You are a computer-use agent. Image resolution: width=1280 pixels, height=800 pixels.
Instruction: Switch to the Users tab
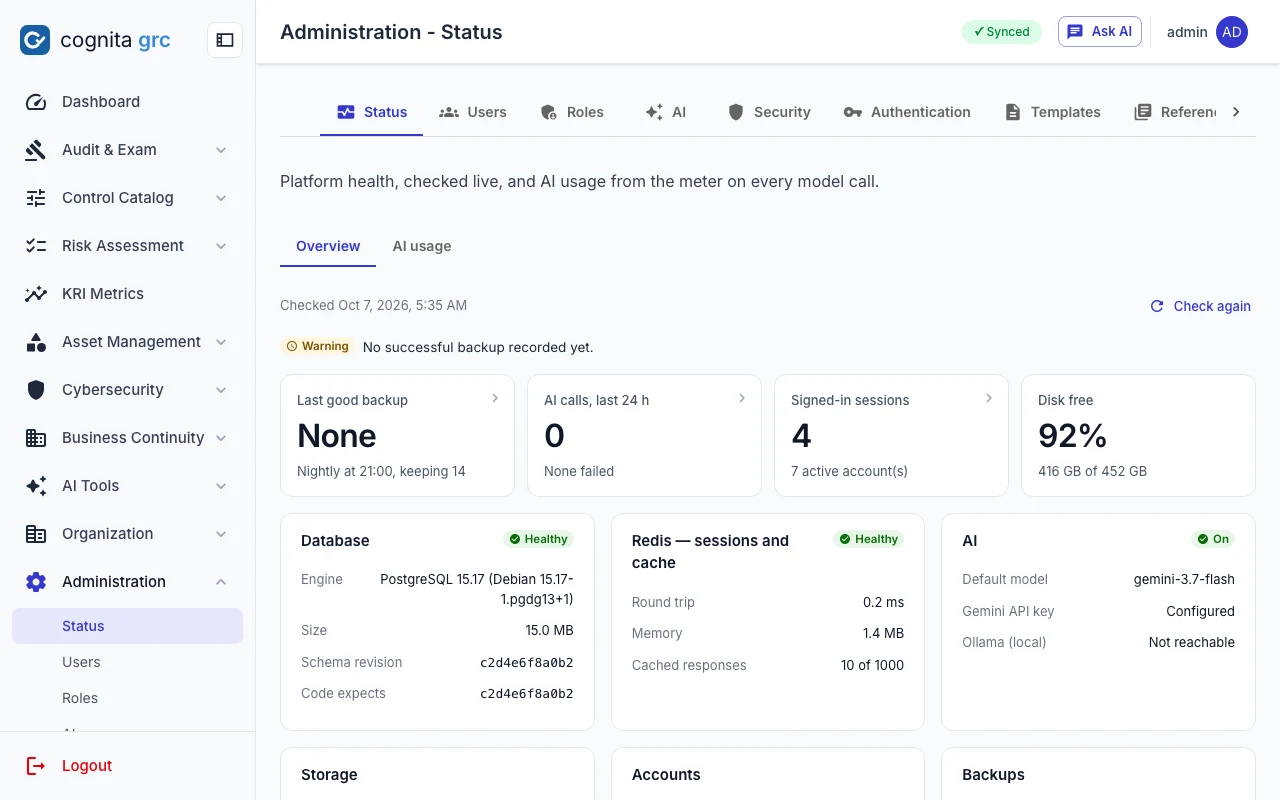(473, 112)
